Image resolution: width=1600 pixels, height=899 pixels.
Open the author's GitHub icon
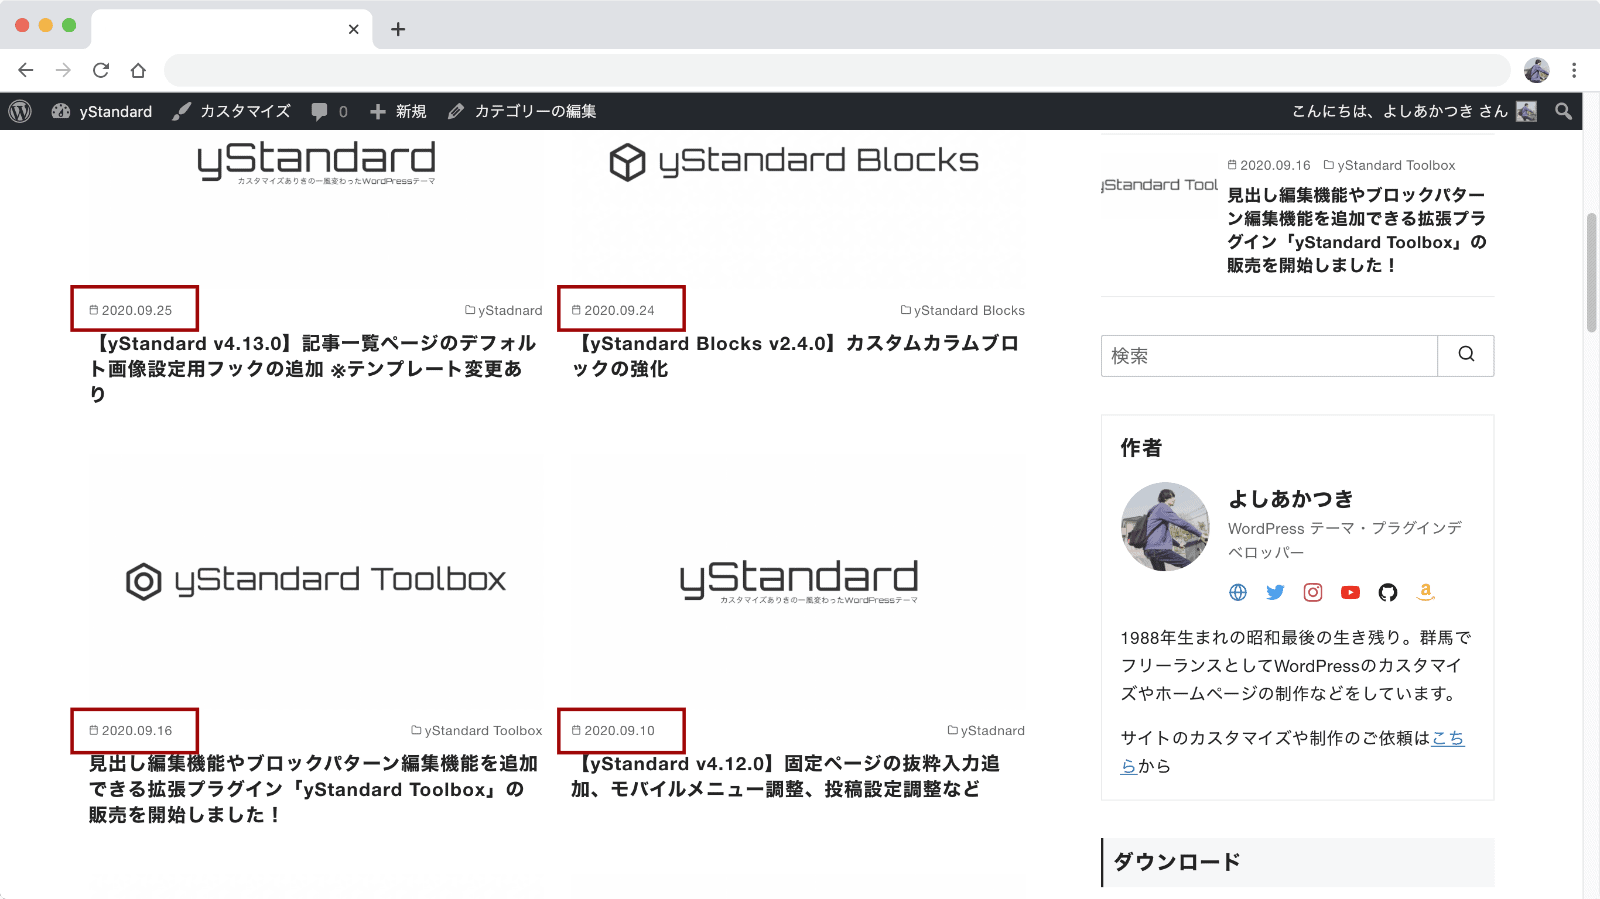1388,592
